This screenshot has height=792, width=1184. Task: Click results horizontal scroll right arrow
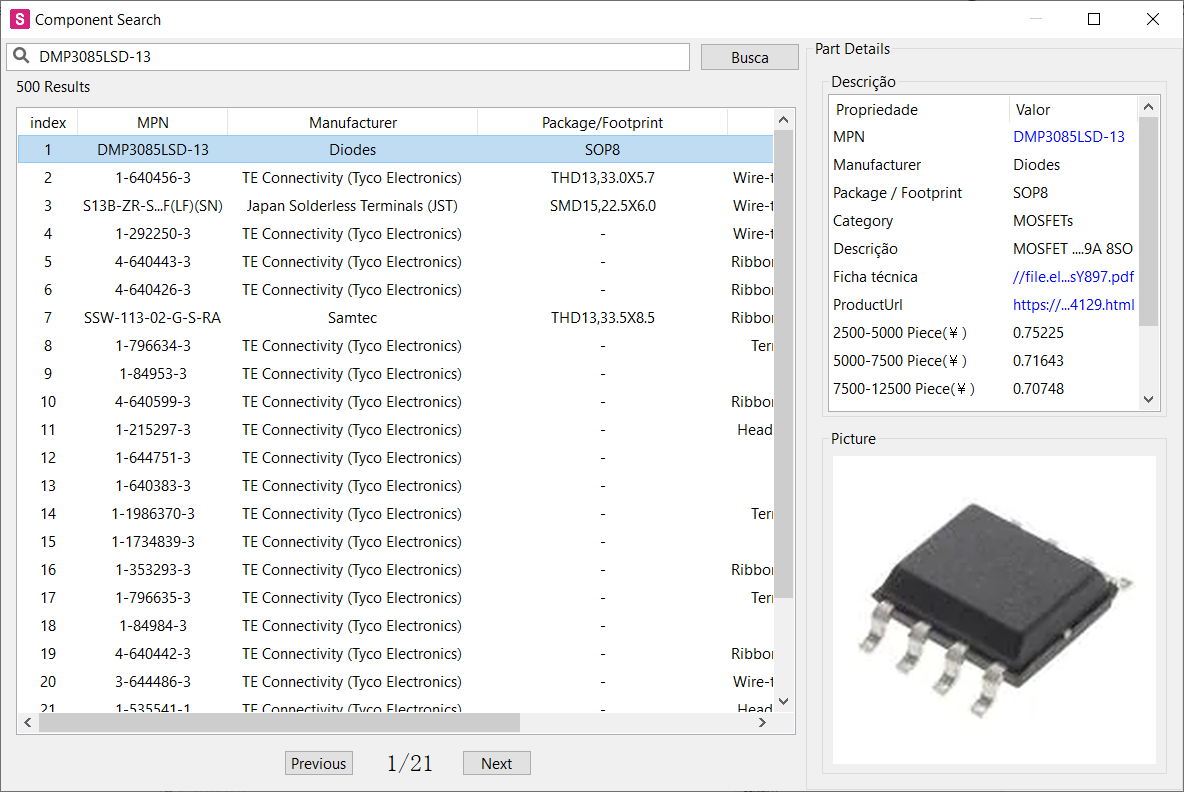tap(762, 723)
